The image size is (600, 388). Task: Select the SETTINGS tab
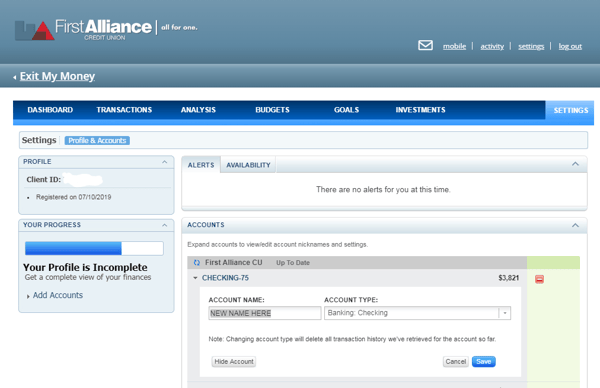[x=570, y=111]
